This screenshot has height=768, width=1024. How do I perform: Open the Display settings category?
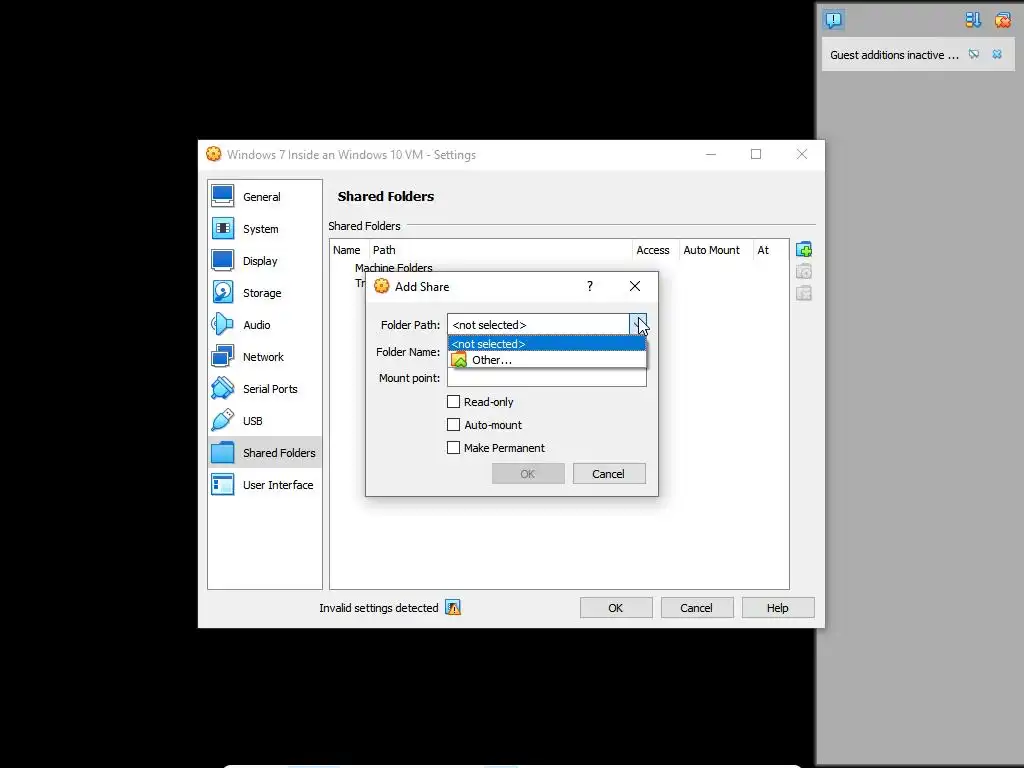264,261
